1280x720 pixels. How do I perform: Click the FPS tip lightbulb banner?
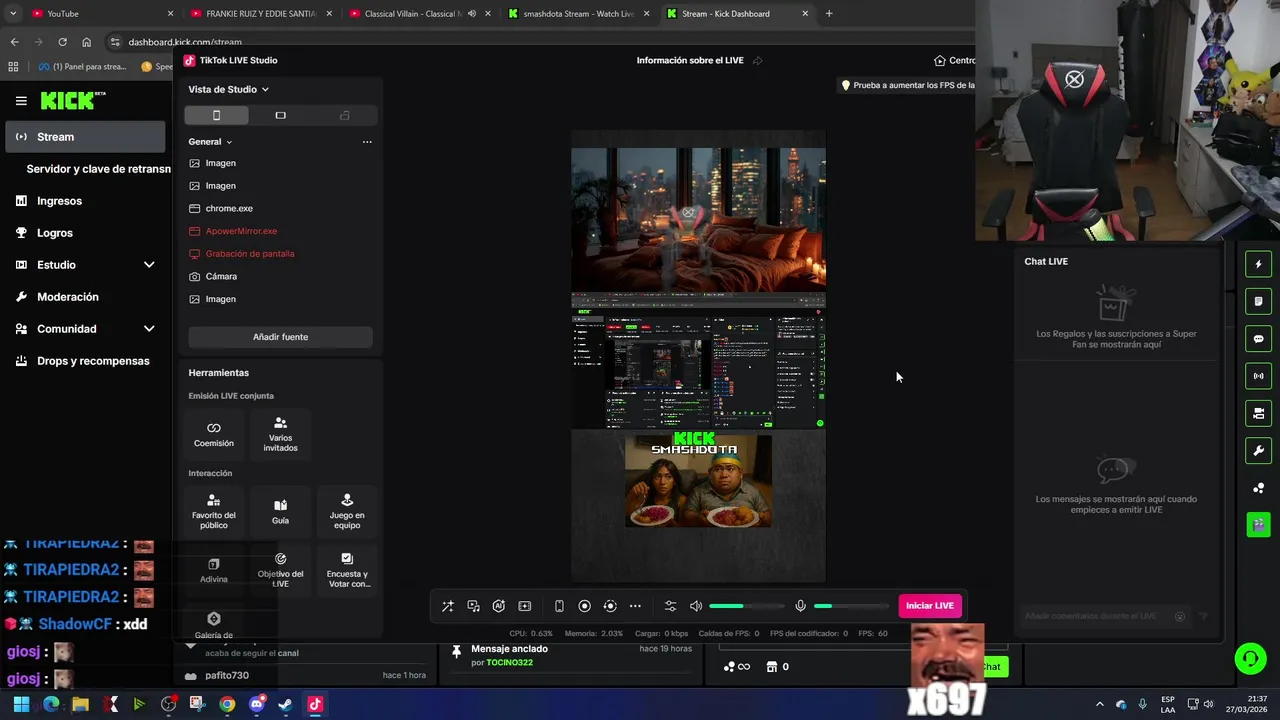click(908, 85)
